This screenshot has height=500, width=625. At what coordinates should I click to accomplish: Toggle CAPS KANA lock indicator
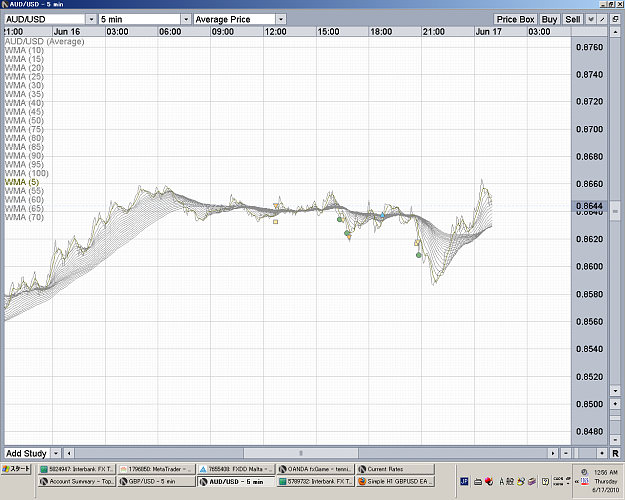click(558, 481)
